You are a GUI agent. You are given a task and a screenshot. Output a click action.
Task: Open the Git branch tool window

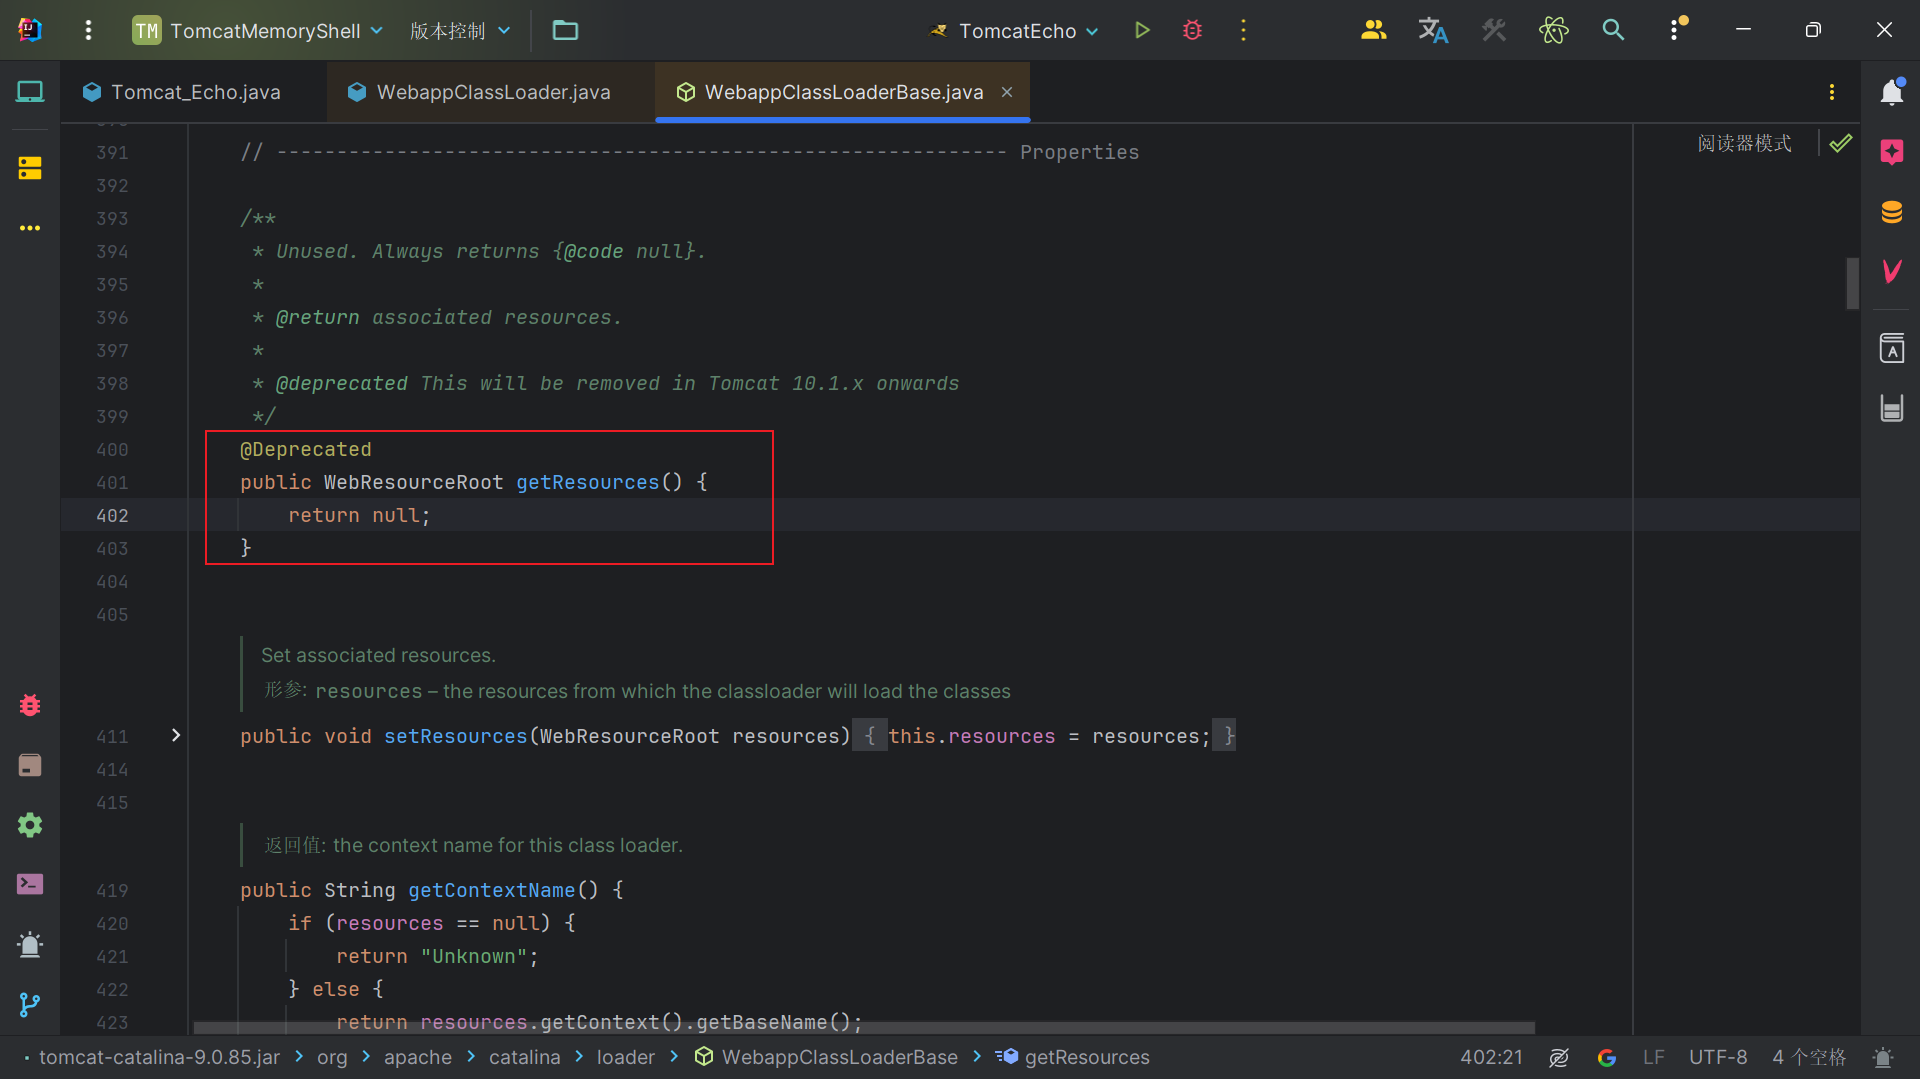point(30,1004)
